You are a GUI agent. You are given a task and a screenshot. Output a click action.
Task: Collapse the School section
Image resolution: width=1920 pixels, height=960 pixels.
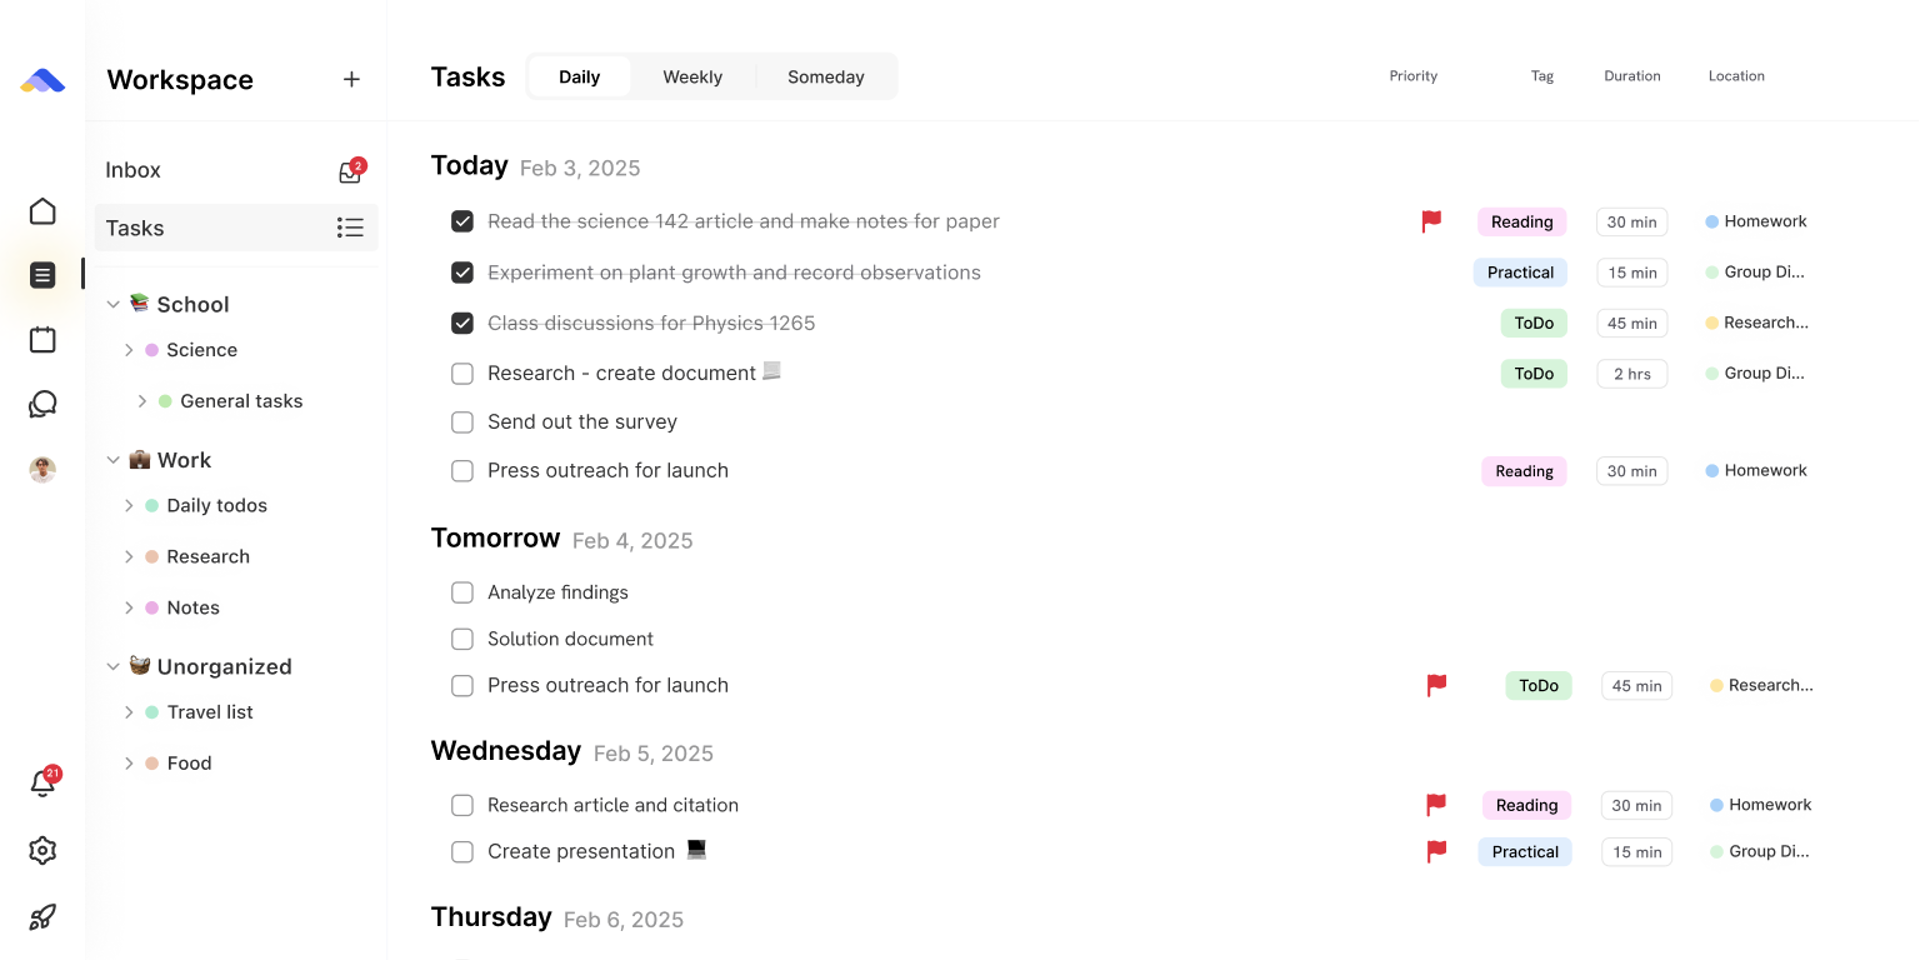click(x=113, y=304)
